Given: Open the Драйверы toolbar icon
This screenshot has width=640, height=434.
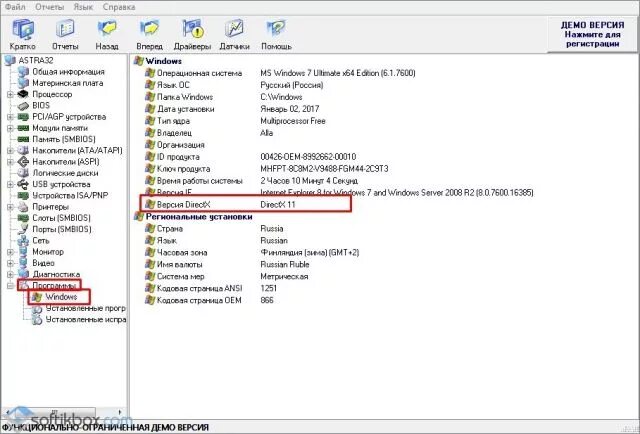Looking at the screenshot, I should [x=192, y=30].
